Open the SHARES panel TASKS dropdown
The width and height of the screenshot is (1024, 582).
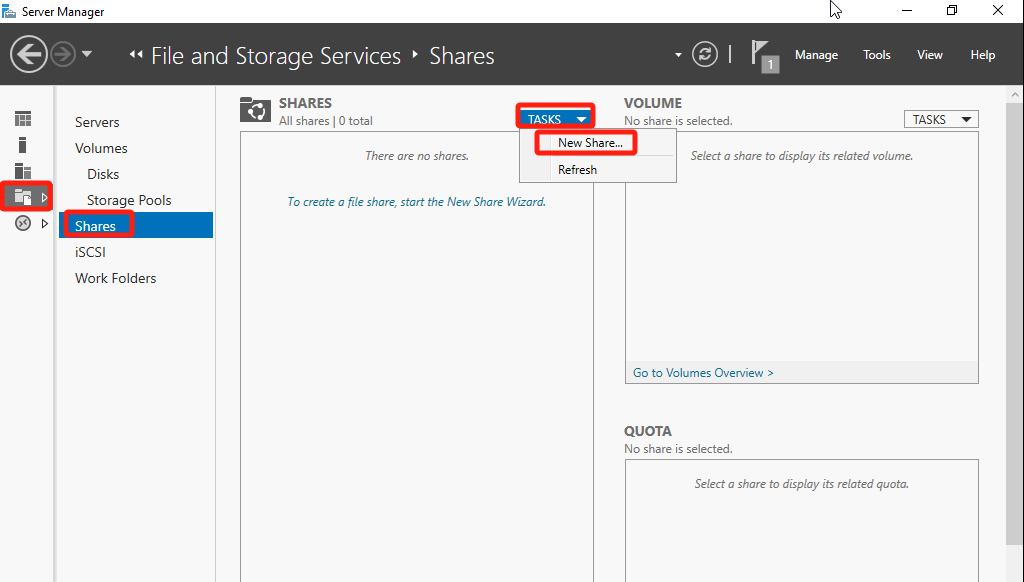click(555, 119)
